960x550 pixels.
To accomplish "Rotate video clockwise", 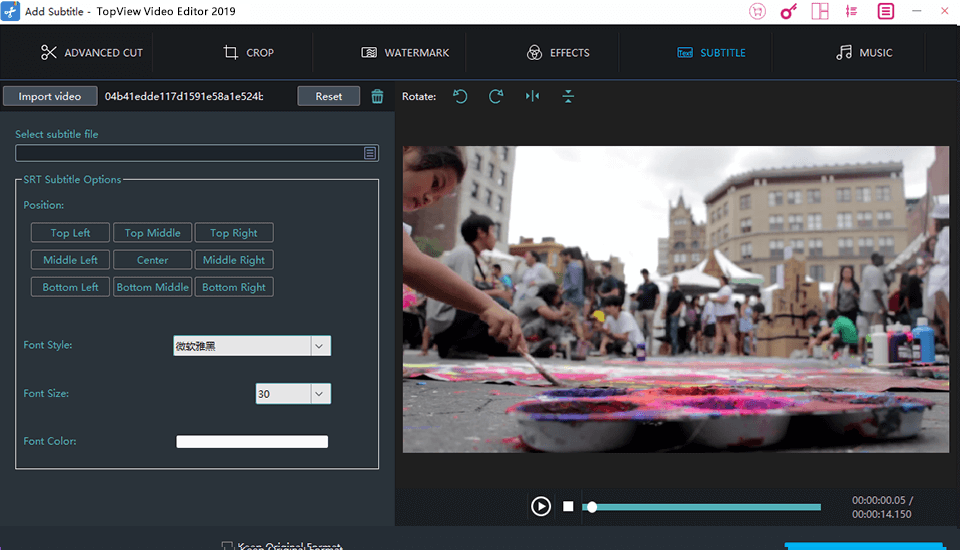I will tap(496, 97).
